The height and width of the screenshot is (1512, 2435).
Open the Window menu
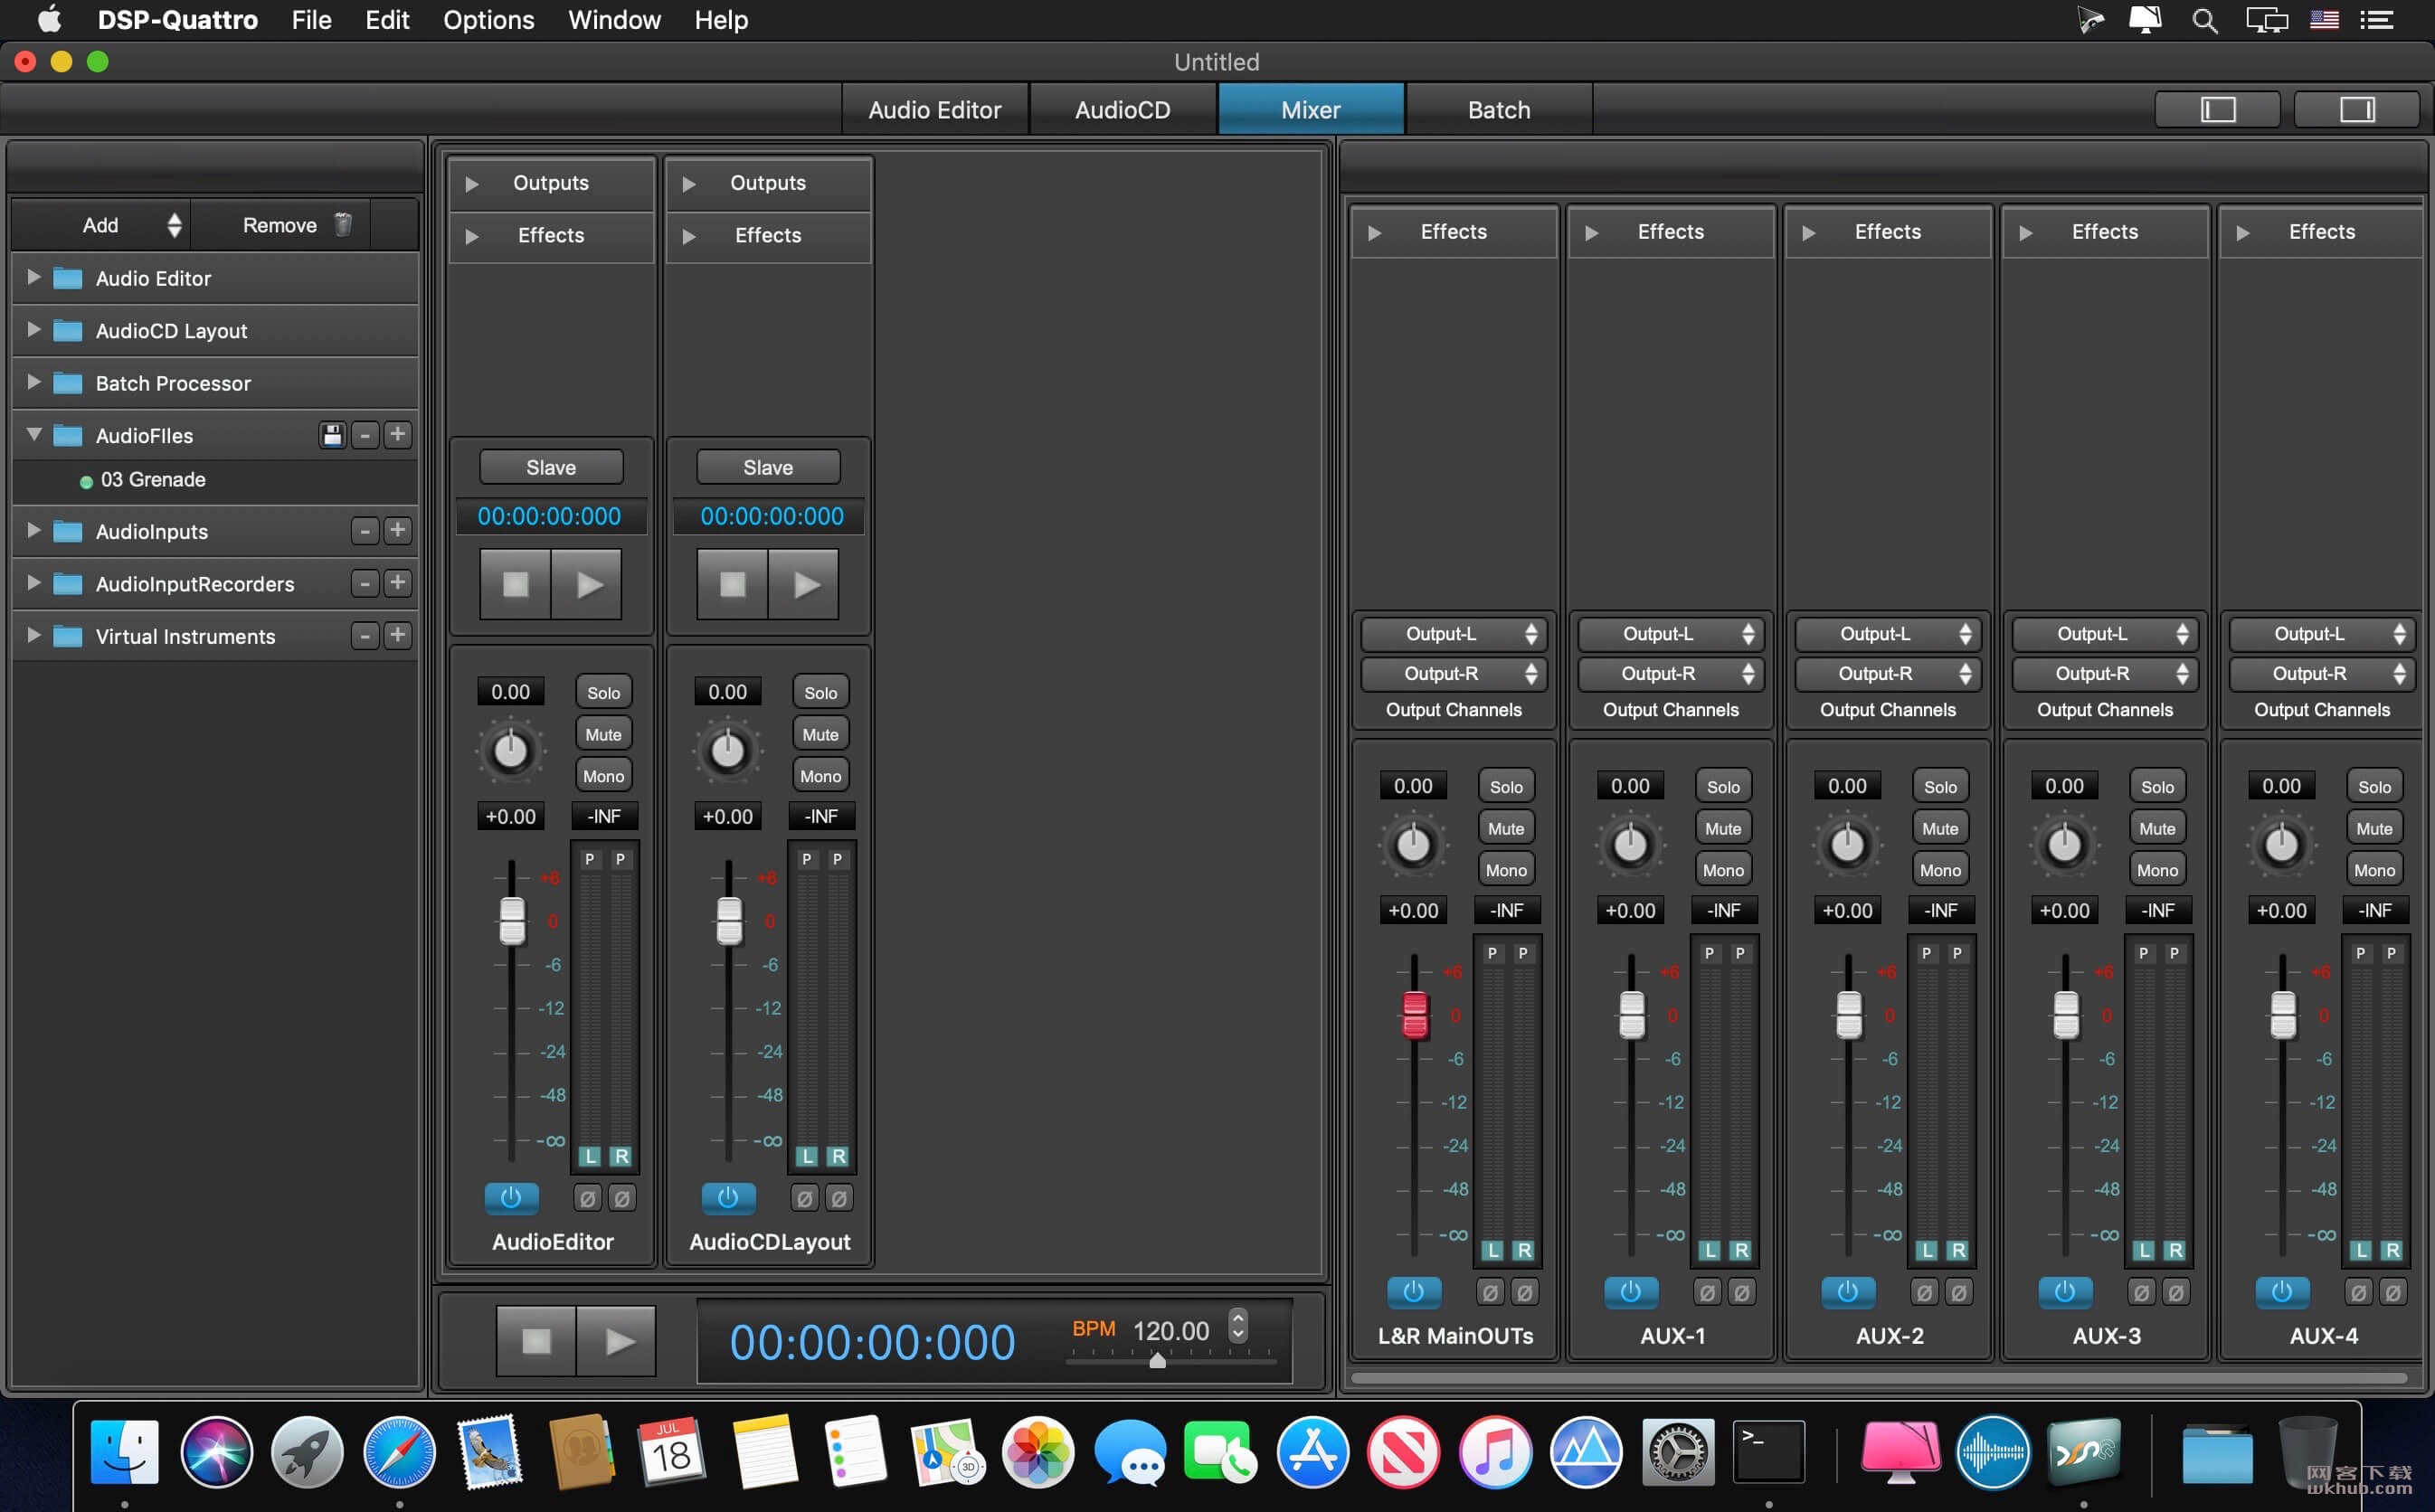(614, 20)
